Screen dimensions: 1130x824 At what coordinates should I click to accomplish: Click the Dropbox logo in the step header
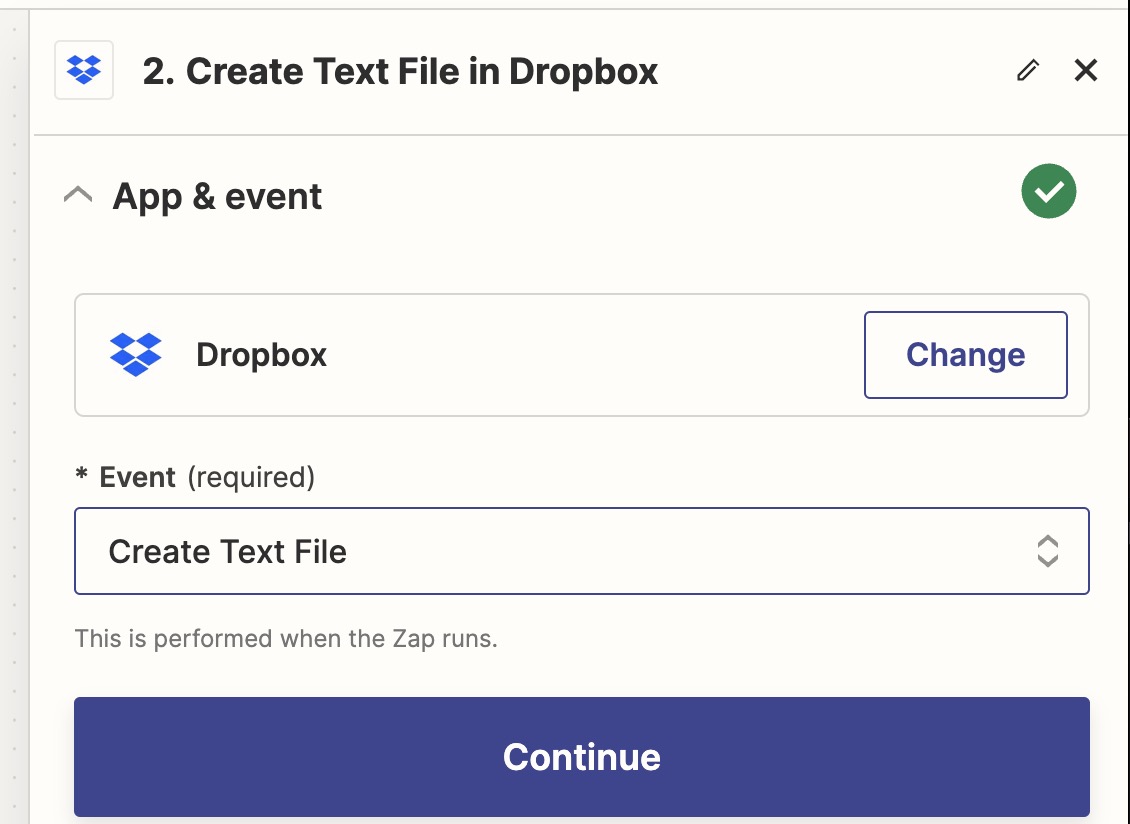click(84, 70)
